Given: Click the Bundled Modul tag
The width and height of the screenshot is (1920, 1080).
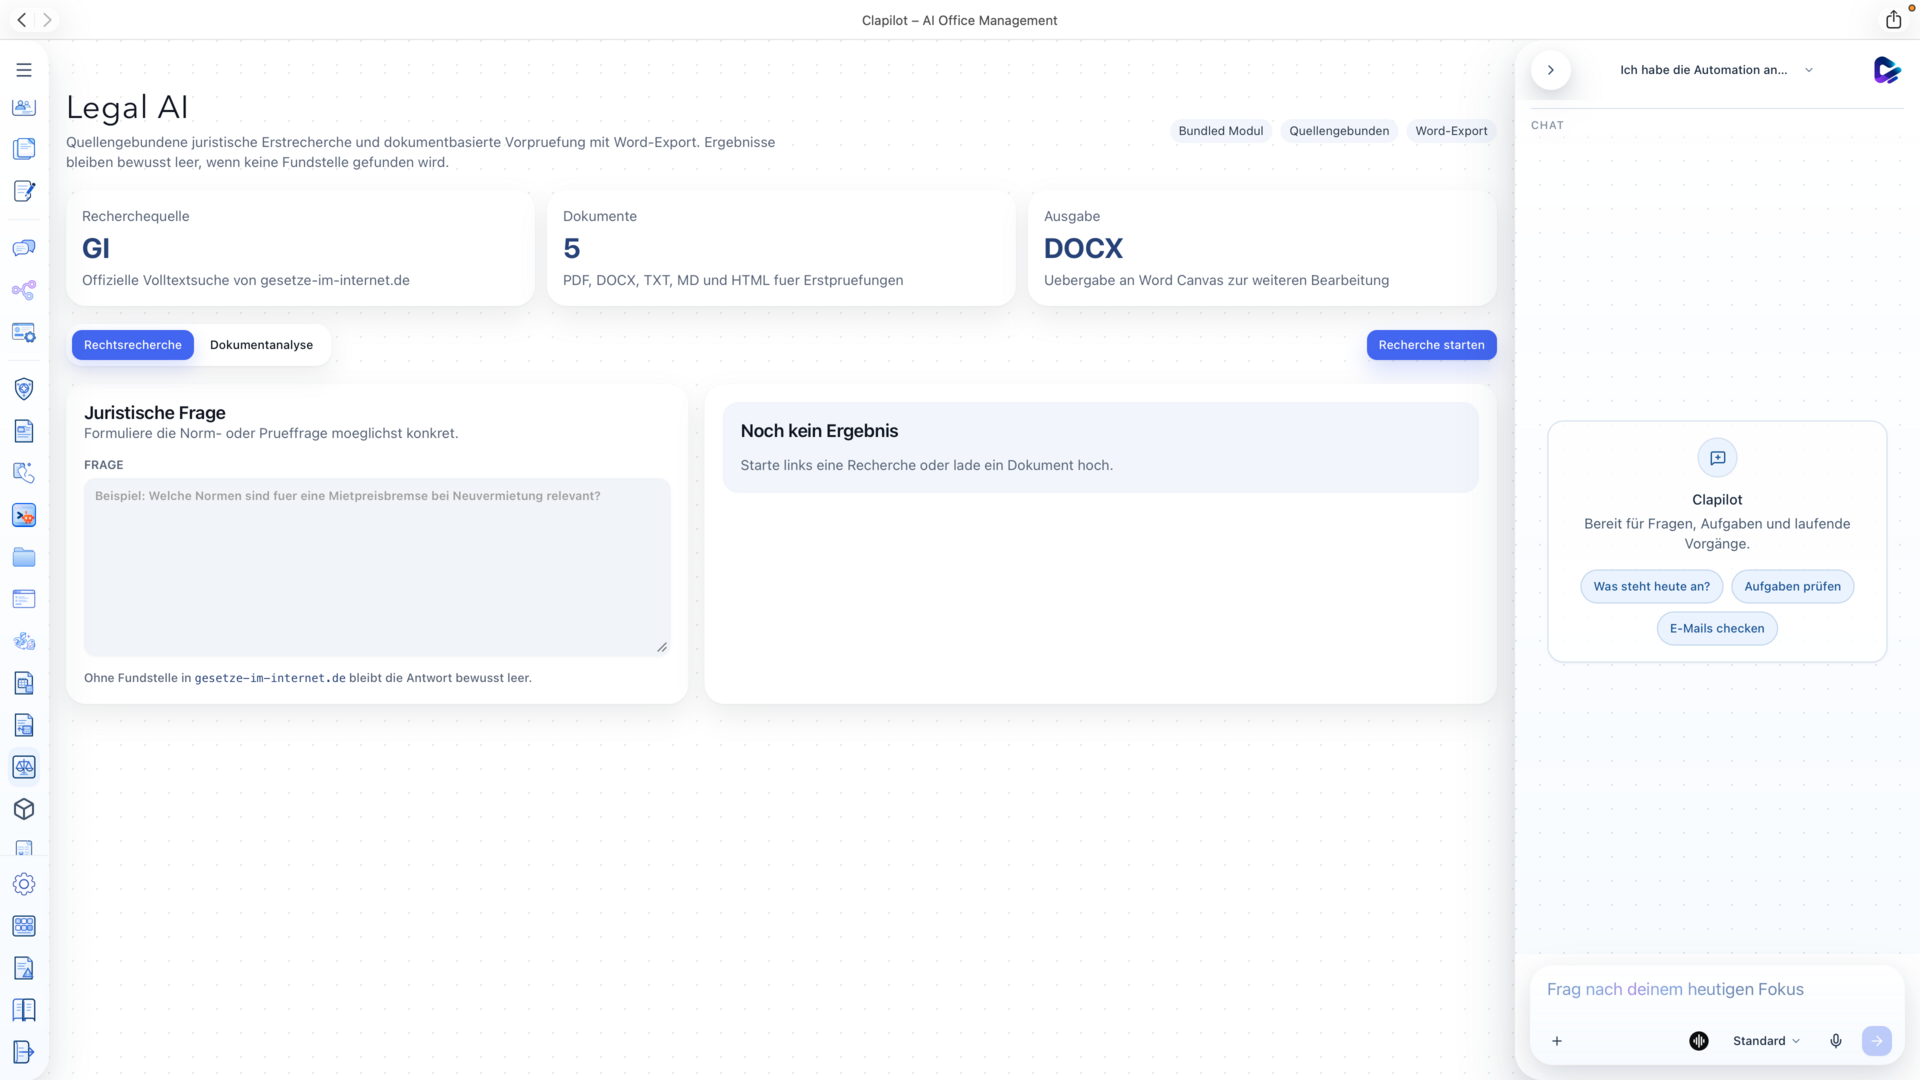Looking at the screenshot, I should click(1220, 131).
